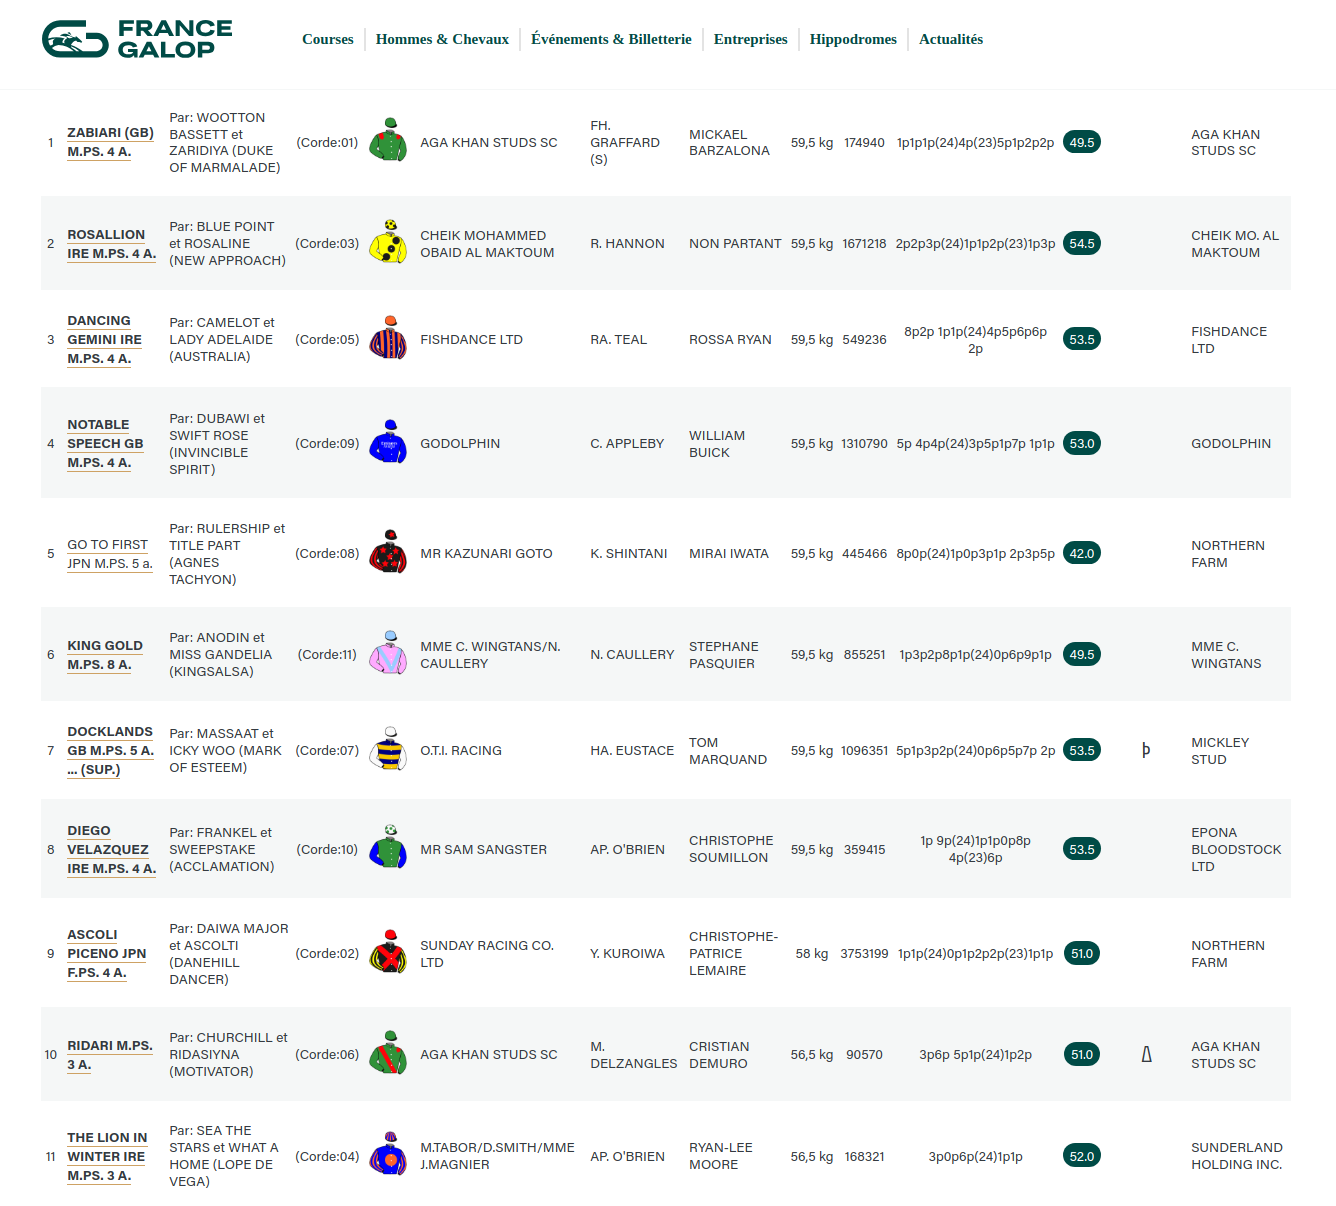Click Go To First's red starred silks icon
1336x1206 pixels.
point(388,552)
